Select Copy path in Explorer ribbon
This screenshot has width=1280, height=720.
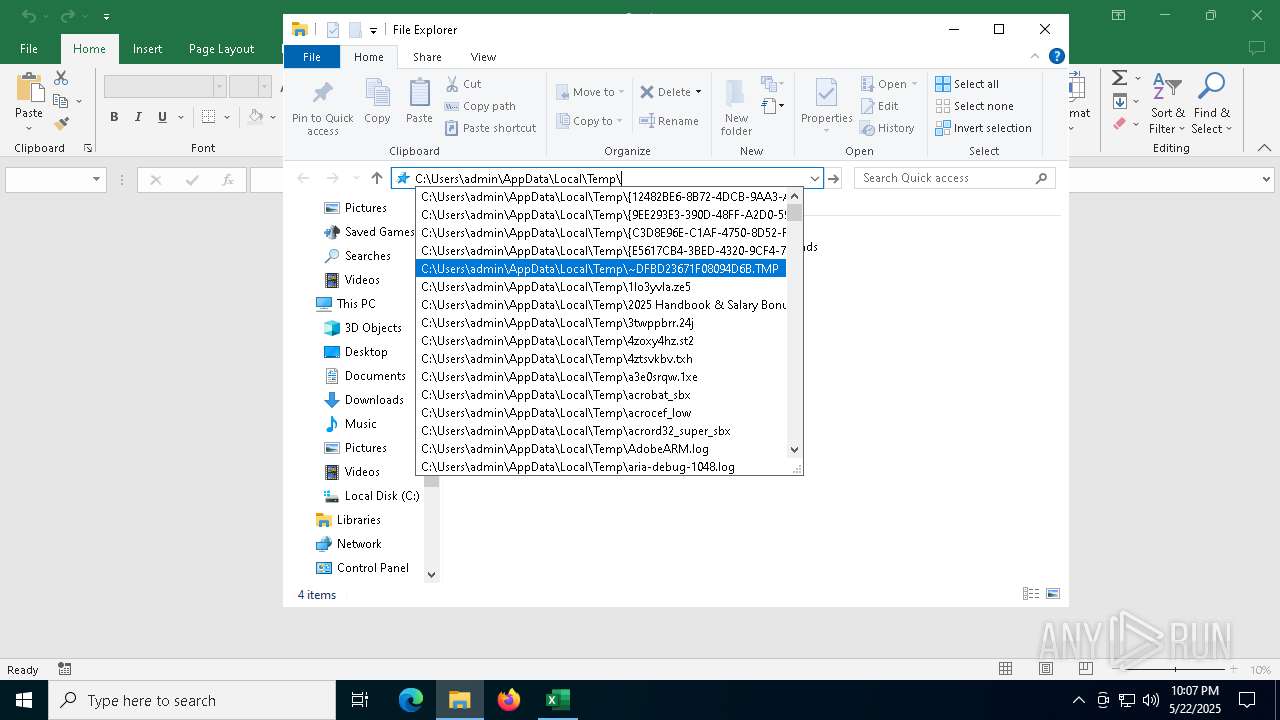(480, 106)
